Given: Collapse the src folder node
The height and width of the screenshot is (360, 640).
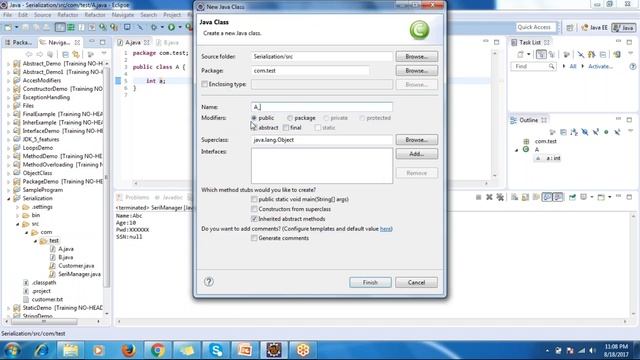Looking at the screenshot, I should click(x=18, y=224).
